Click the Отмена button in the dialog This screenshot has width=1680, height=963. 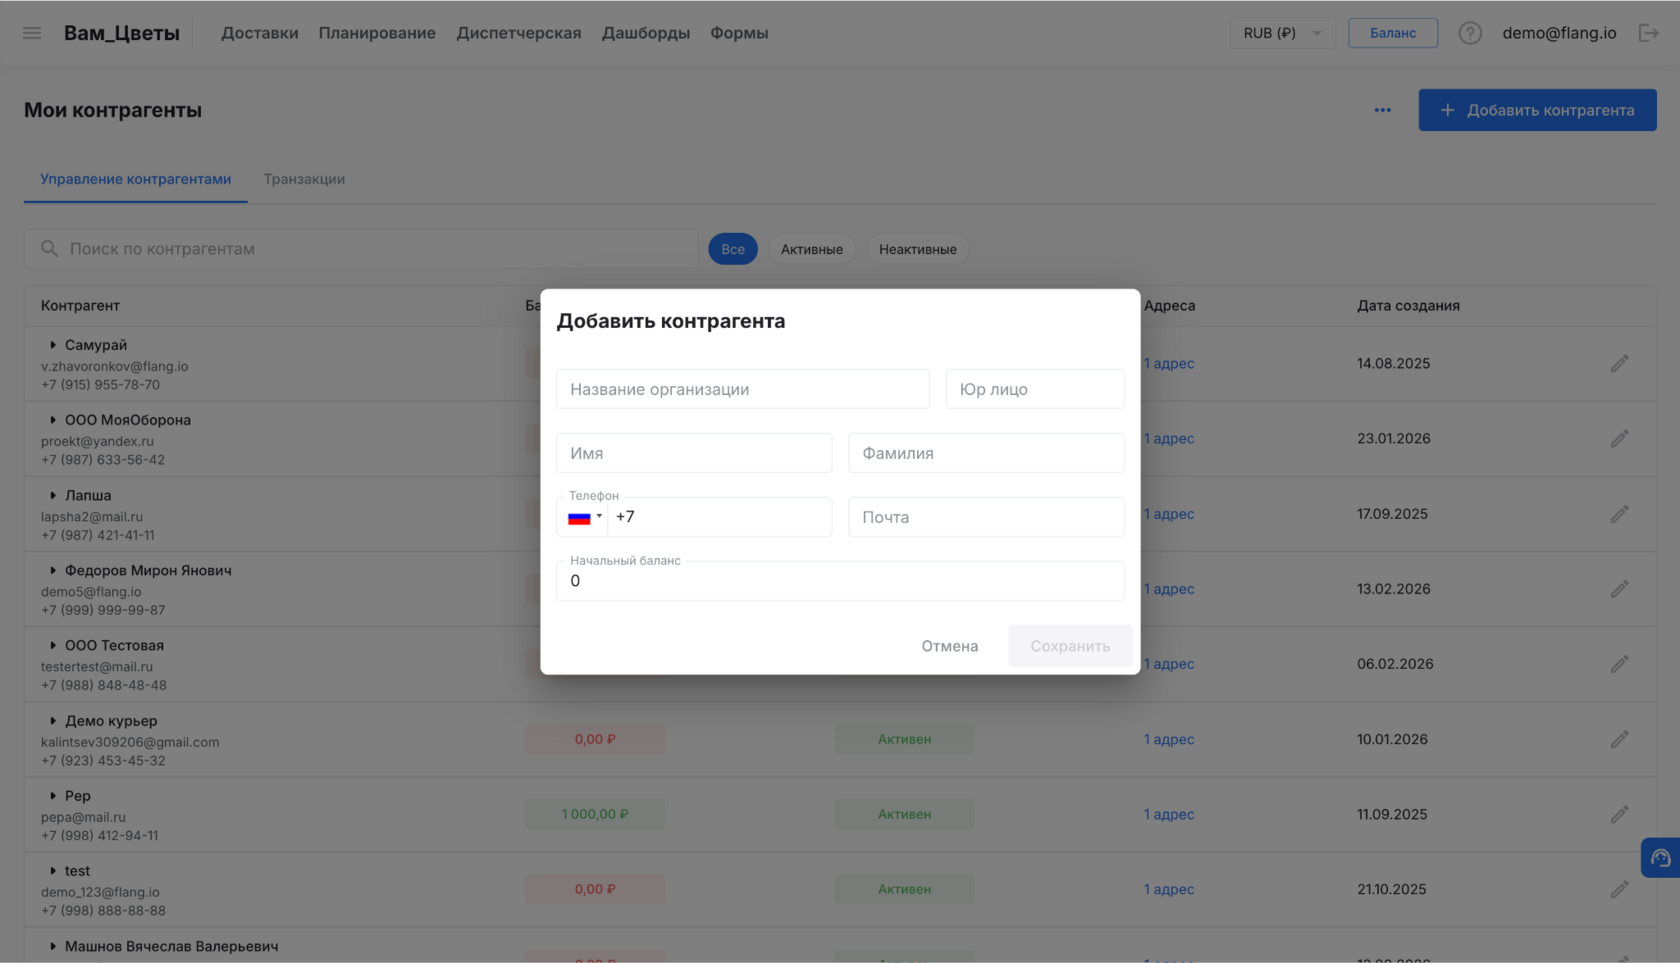pyautogui.click(x=949, y=646)
